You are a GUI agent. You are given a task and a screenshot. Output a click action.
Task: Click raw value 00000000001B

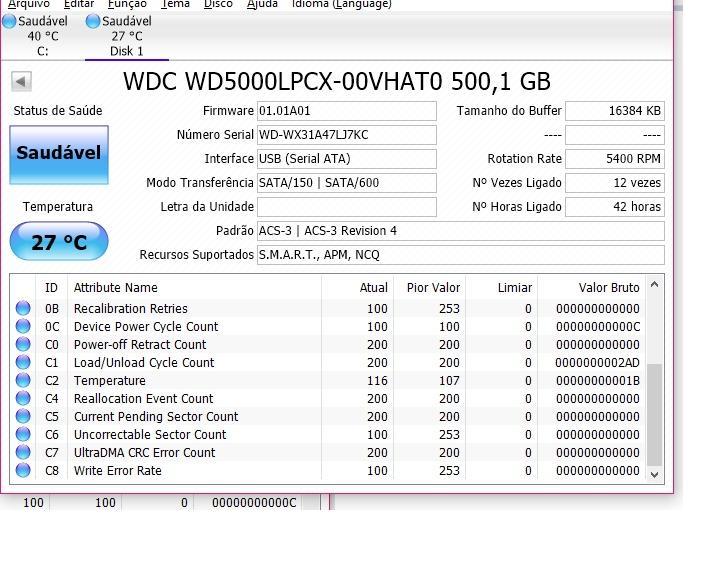[x=597, y=381]
